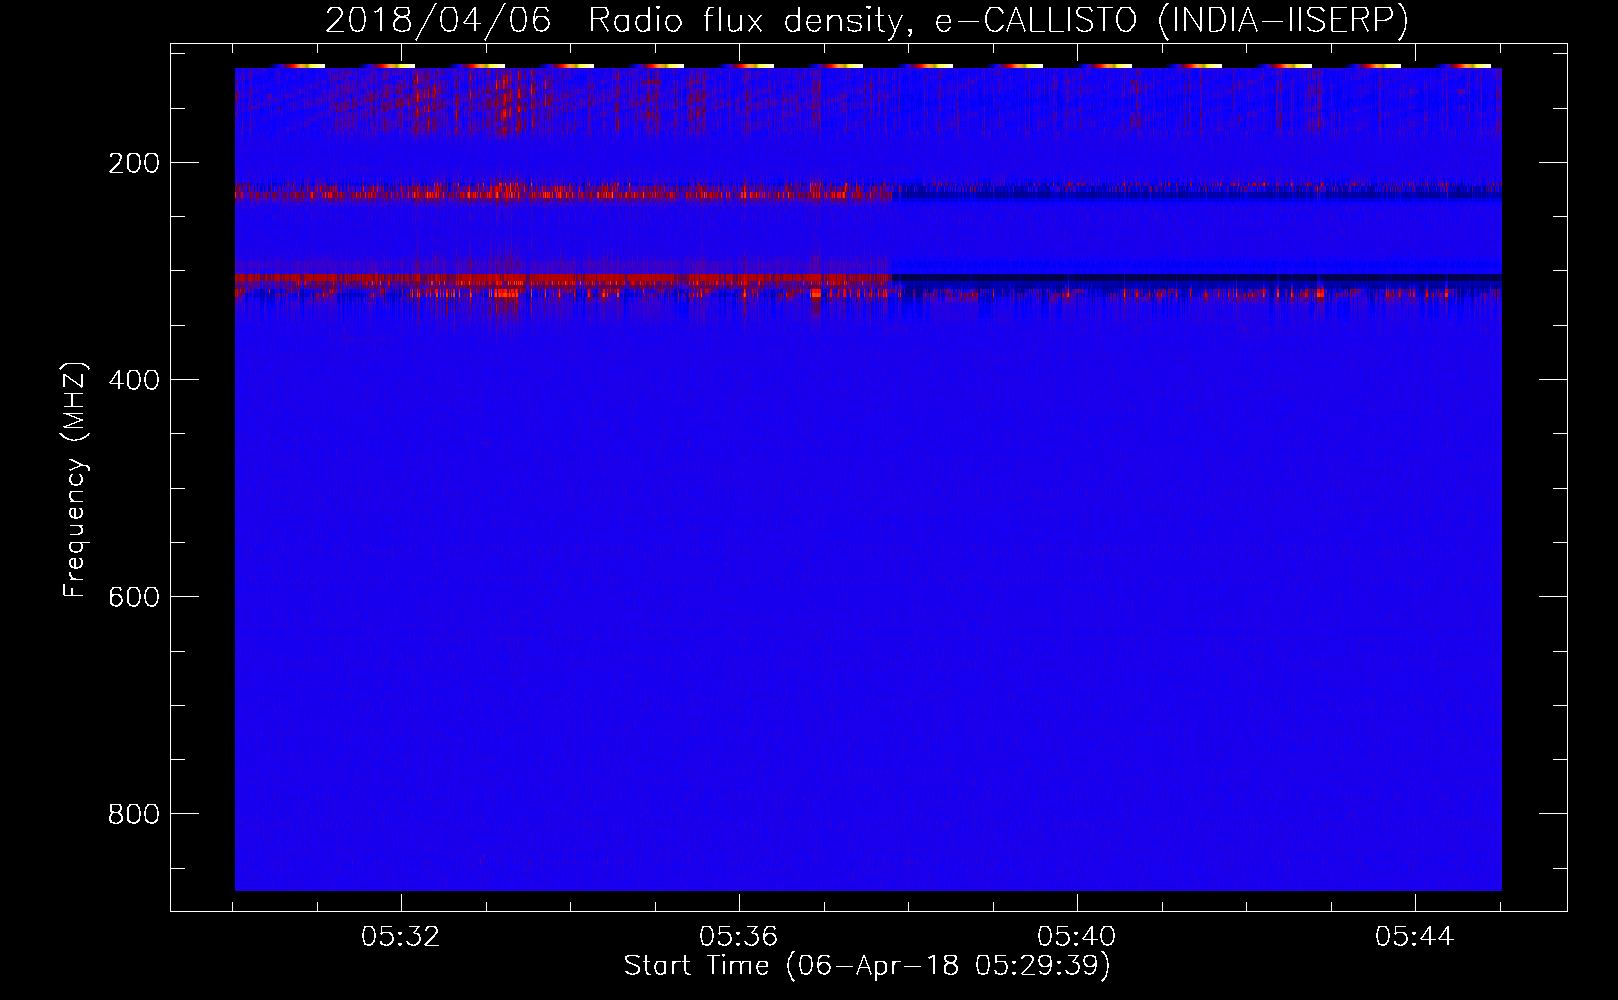
Task: Click the 800 frequency tick label
Action: (x=134, y=814)
